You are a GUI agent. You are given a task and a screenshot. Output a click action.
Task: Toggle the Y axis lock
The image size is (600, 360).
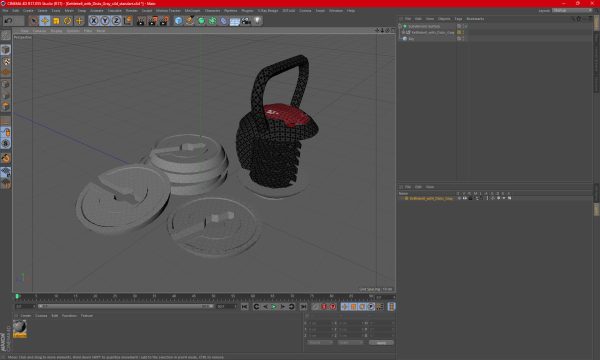[x=105, y=21]
